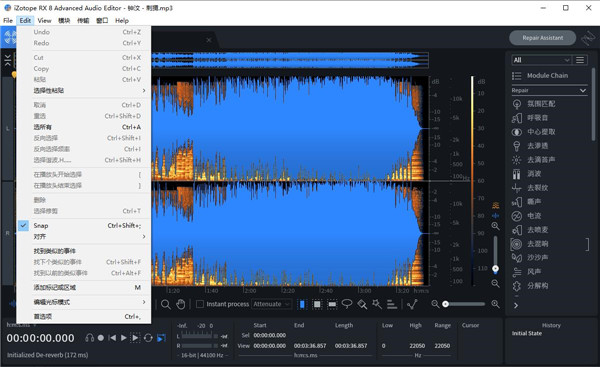
Task: Zoom in vertically beside the spectrogram
Action: pos(496,226)
